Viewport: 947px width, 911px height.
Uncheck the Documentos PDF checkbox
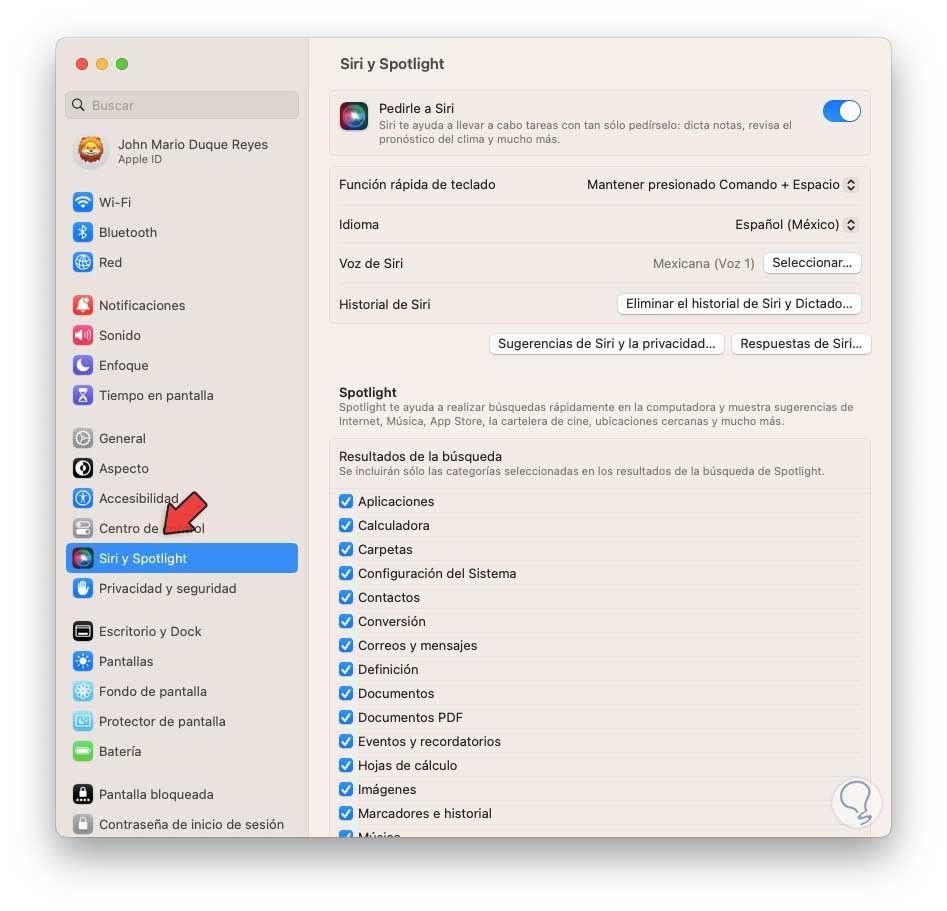point(346,717)
